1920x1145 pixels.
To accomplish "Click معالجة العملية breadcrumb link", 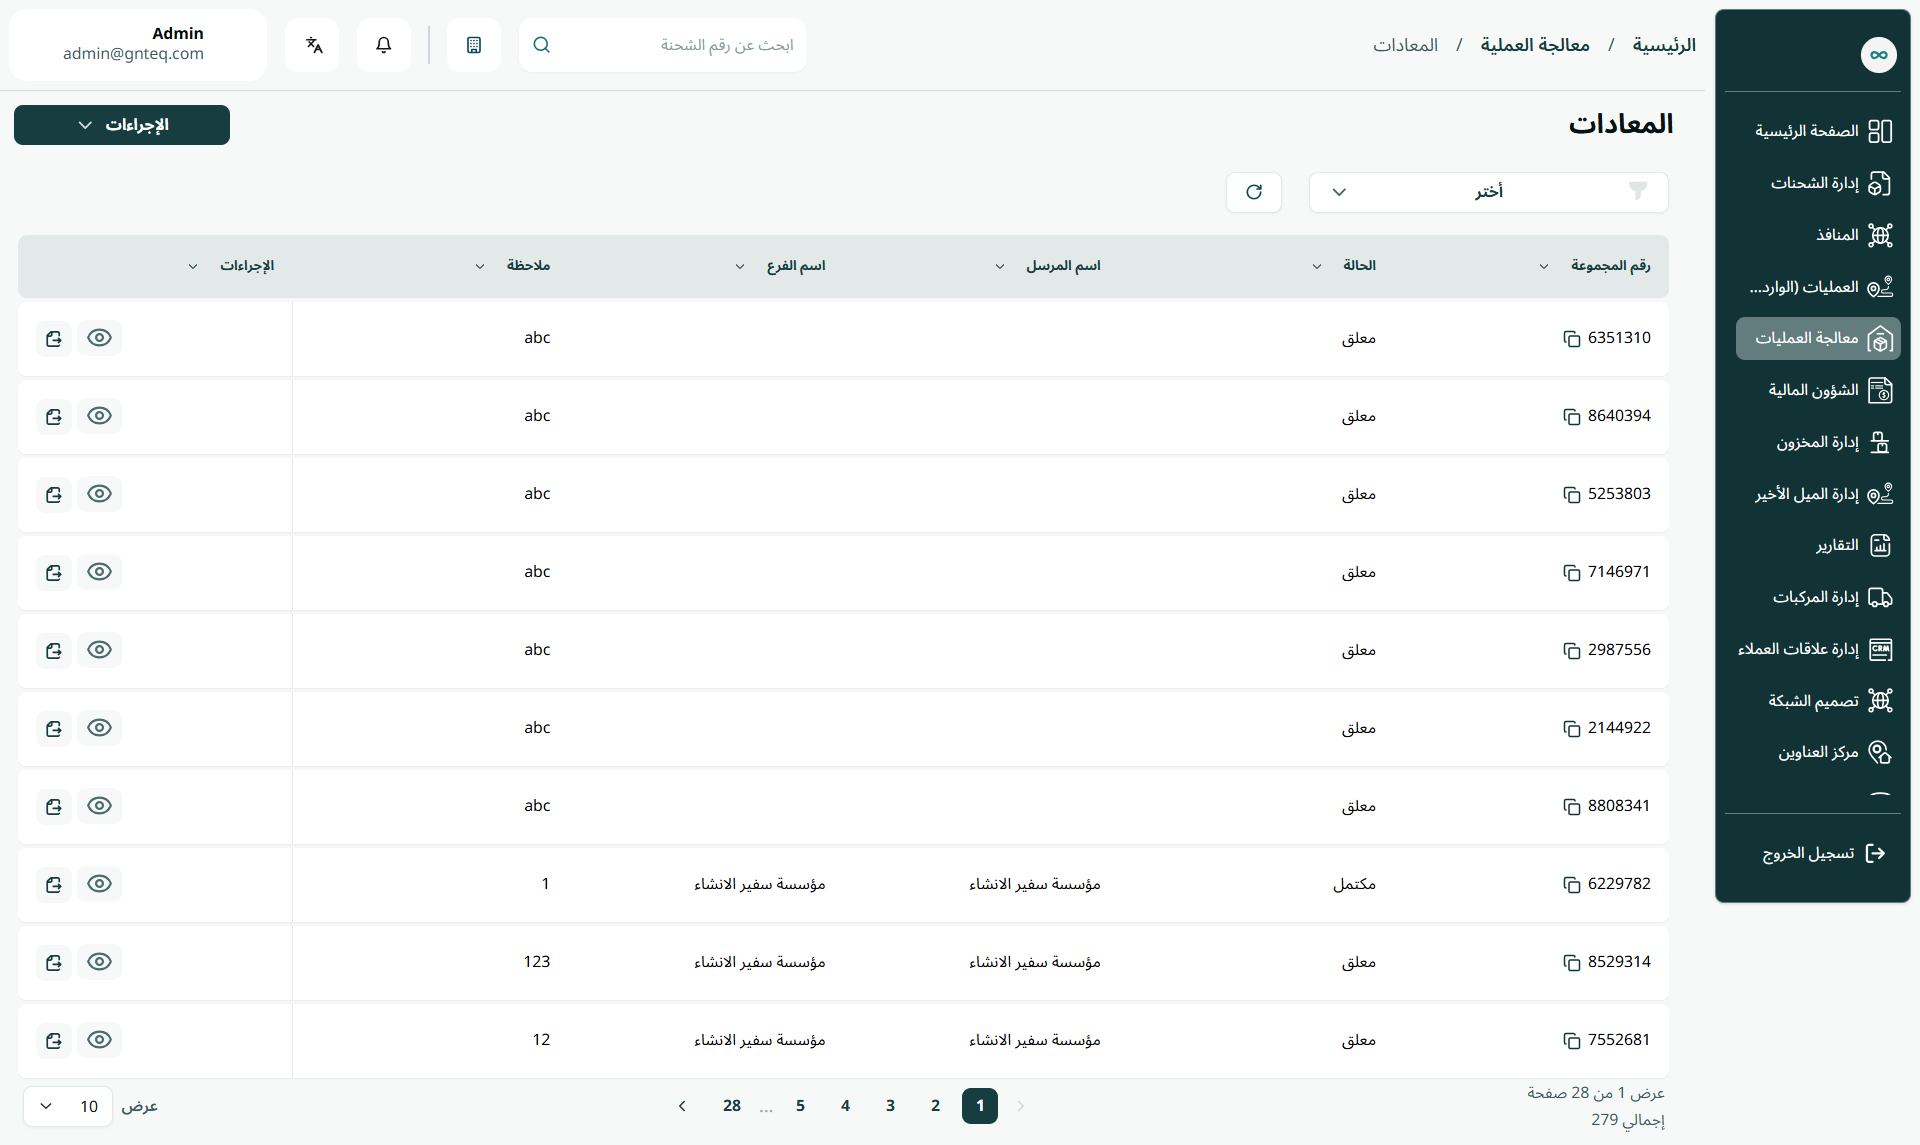I will pos(1535,45).
